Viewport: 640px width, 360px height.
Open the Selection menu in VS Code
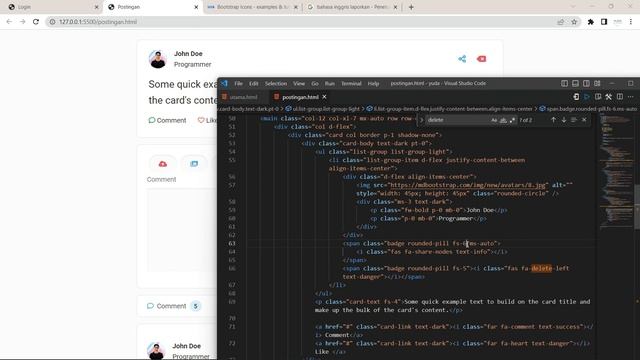276,83
